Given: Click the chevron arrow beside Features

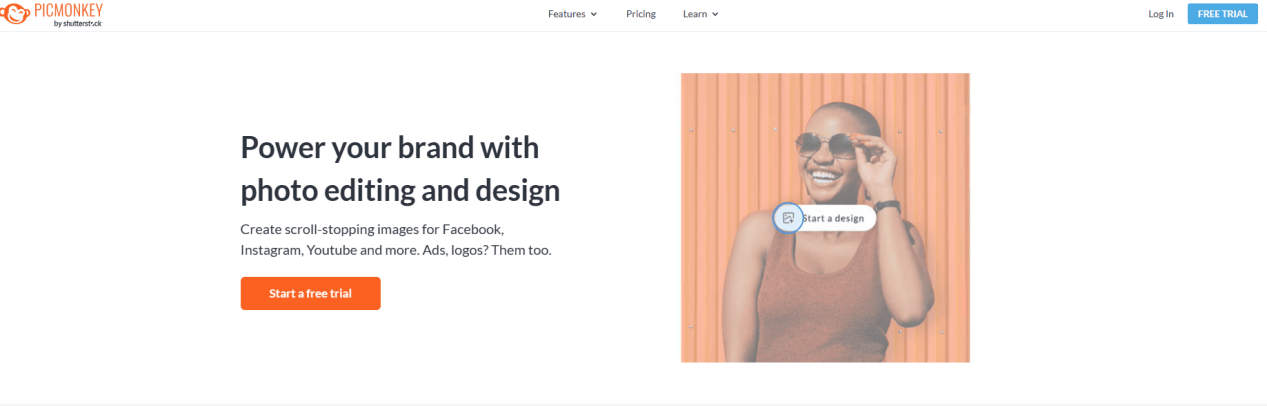Looking at the screenshot, I should click(x=594, y=14).
